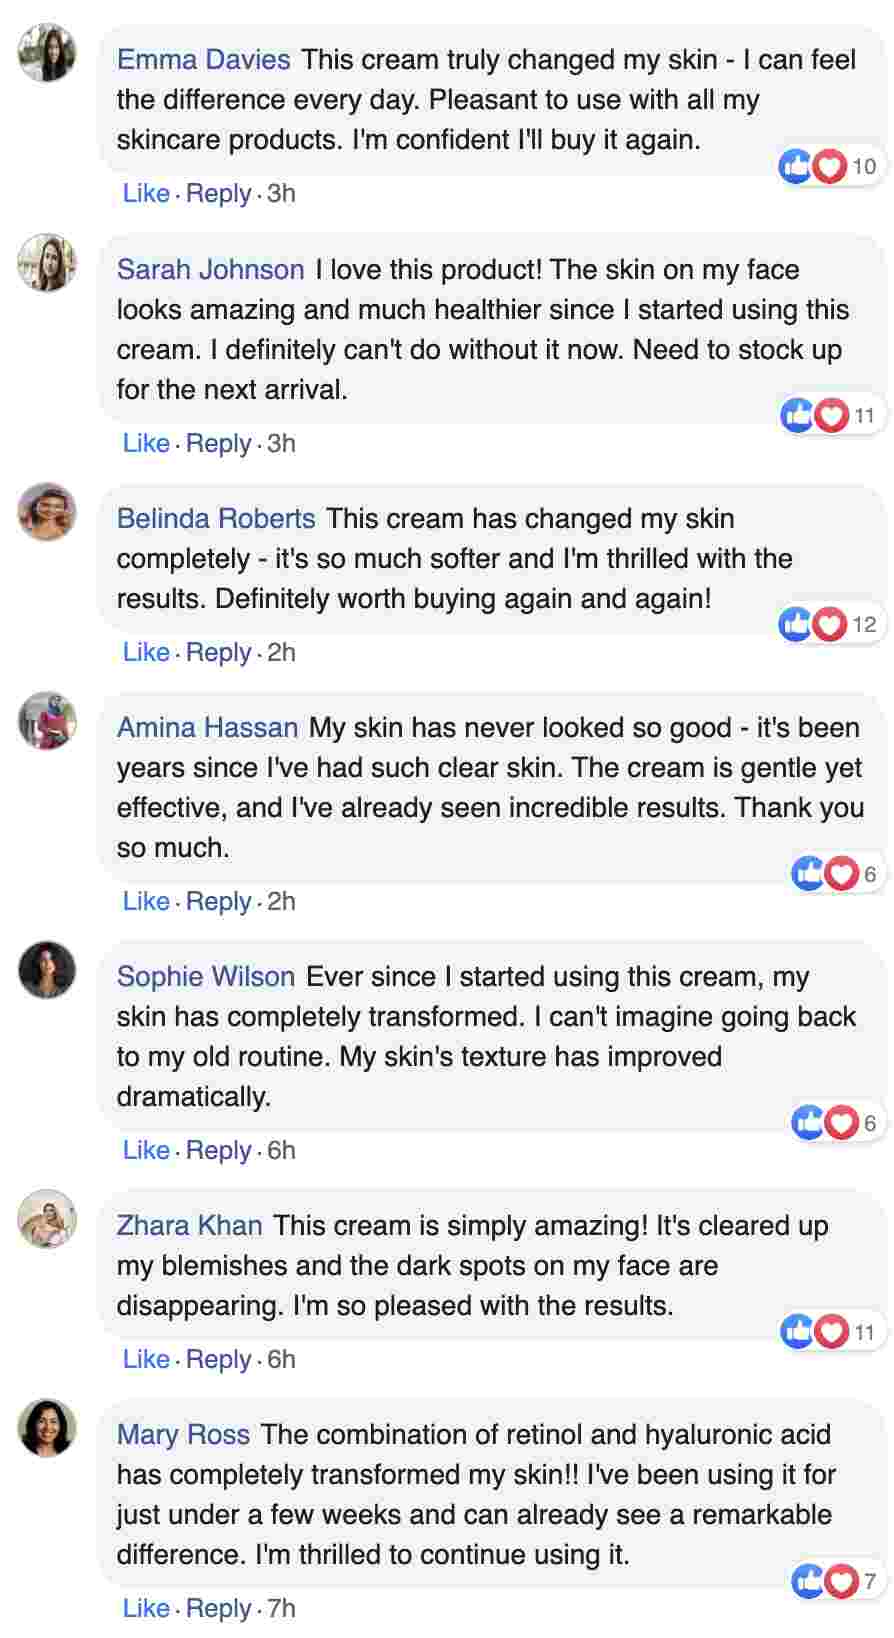Click the 3h timestamp on Emma Davies' comment

tap(281, 193)
